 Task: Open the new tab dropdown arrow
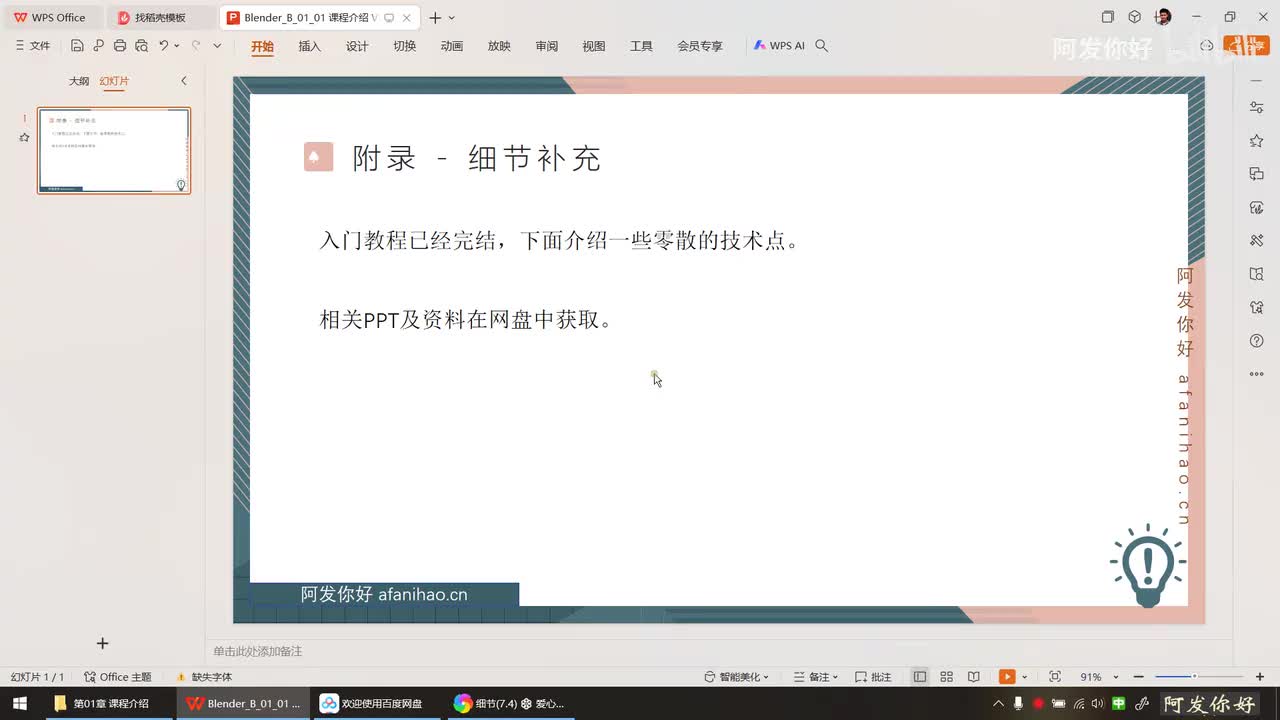pyautogui.click(x=452, y=18)
